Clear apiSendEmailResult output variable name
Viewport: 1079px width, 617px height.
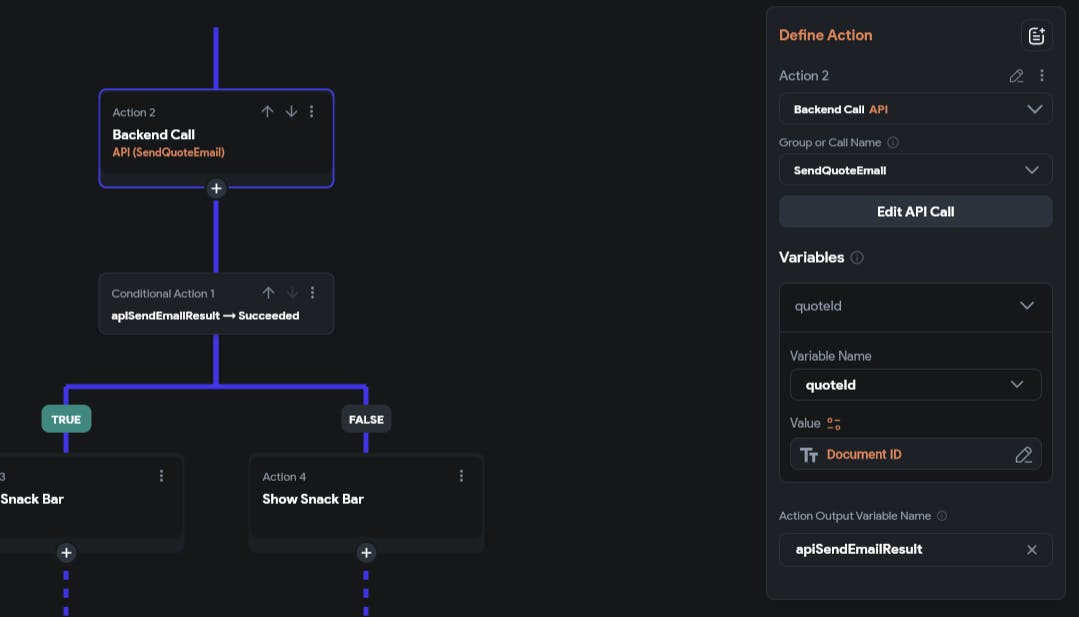pyautogui.click(x=1032, y=550)
